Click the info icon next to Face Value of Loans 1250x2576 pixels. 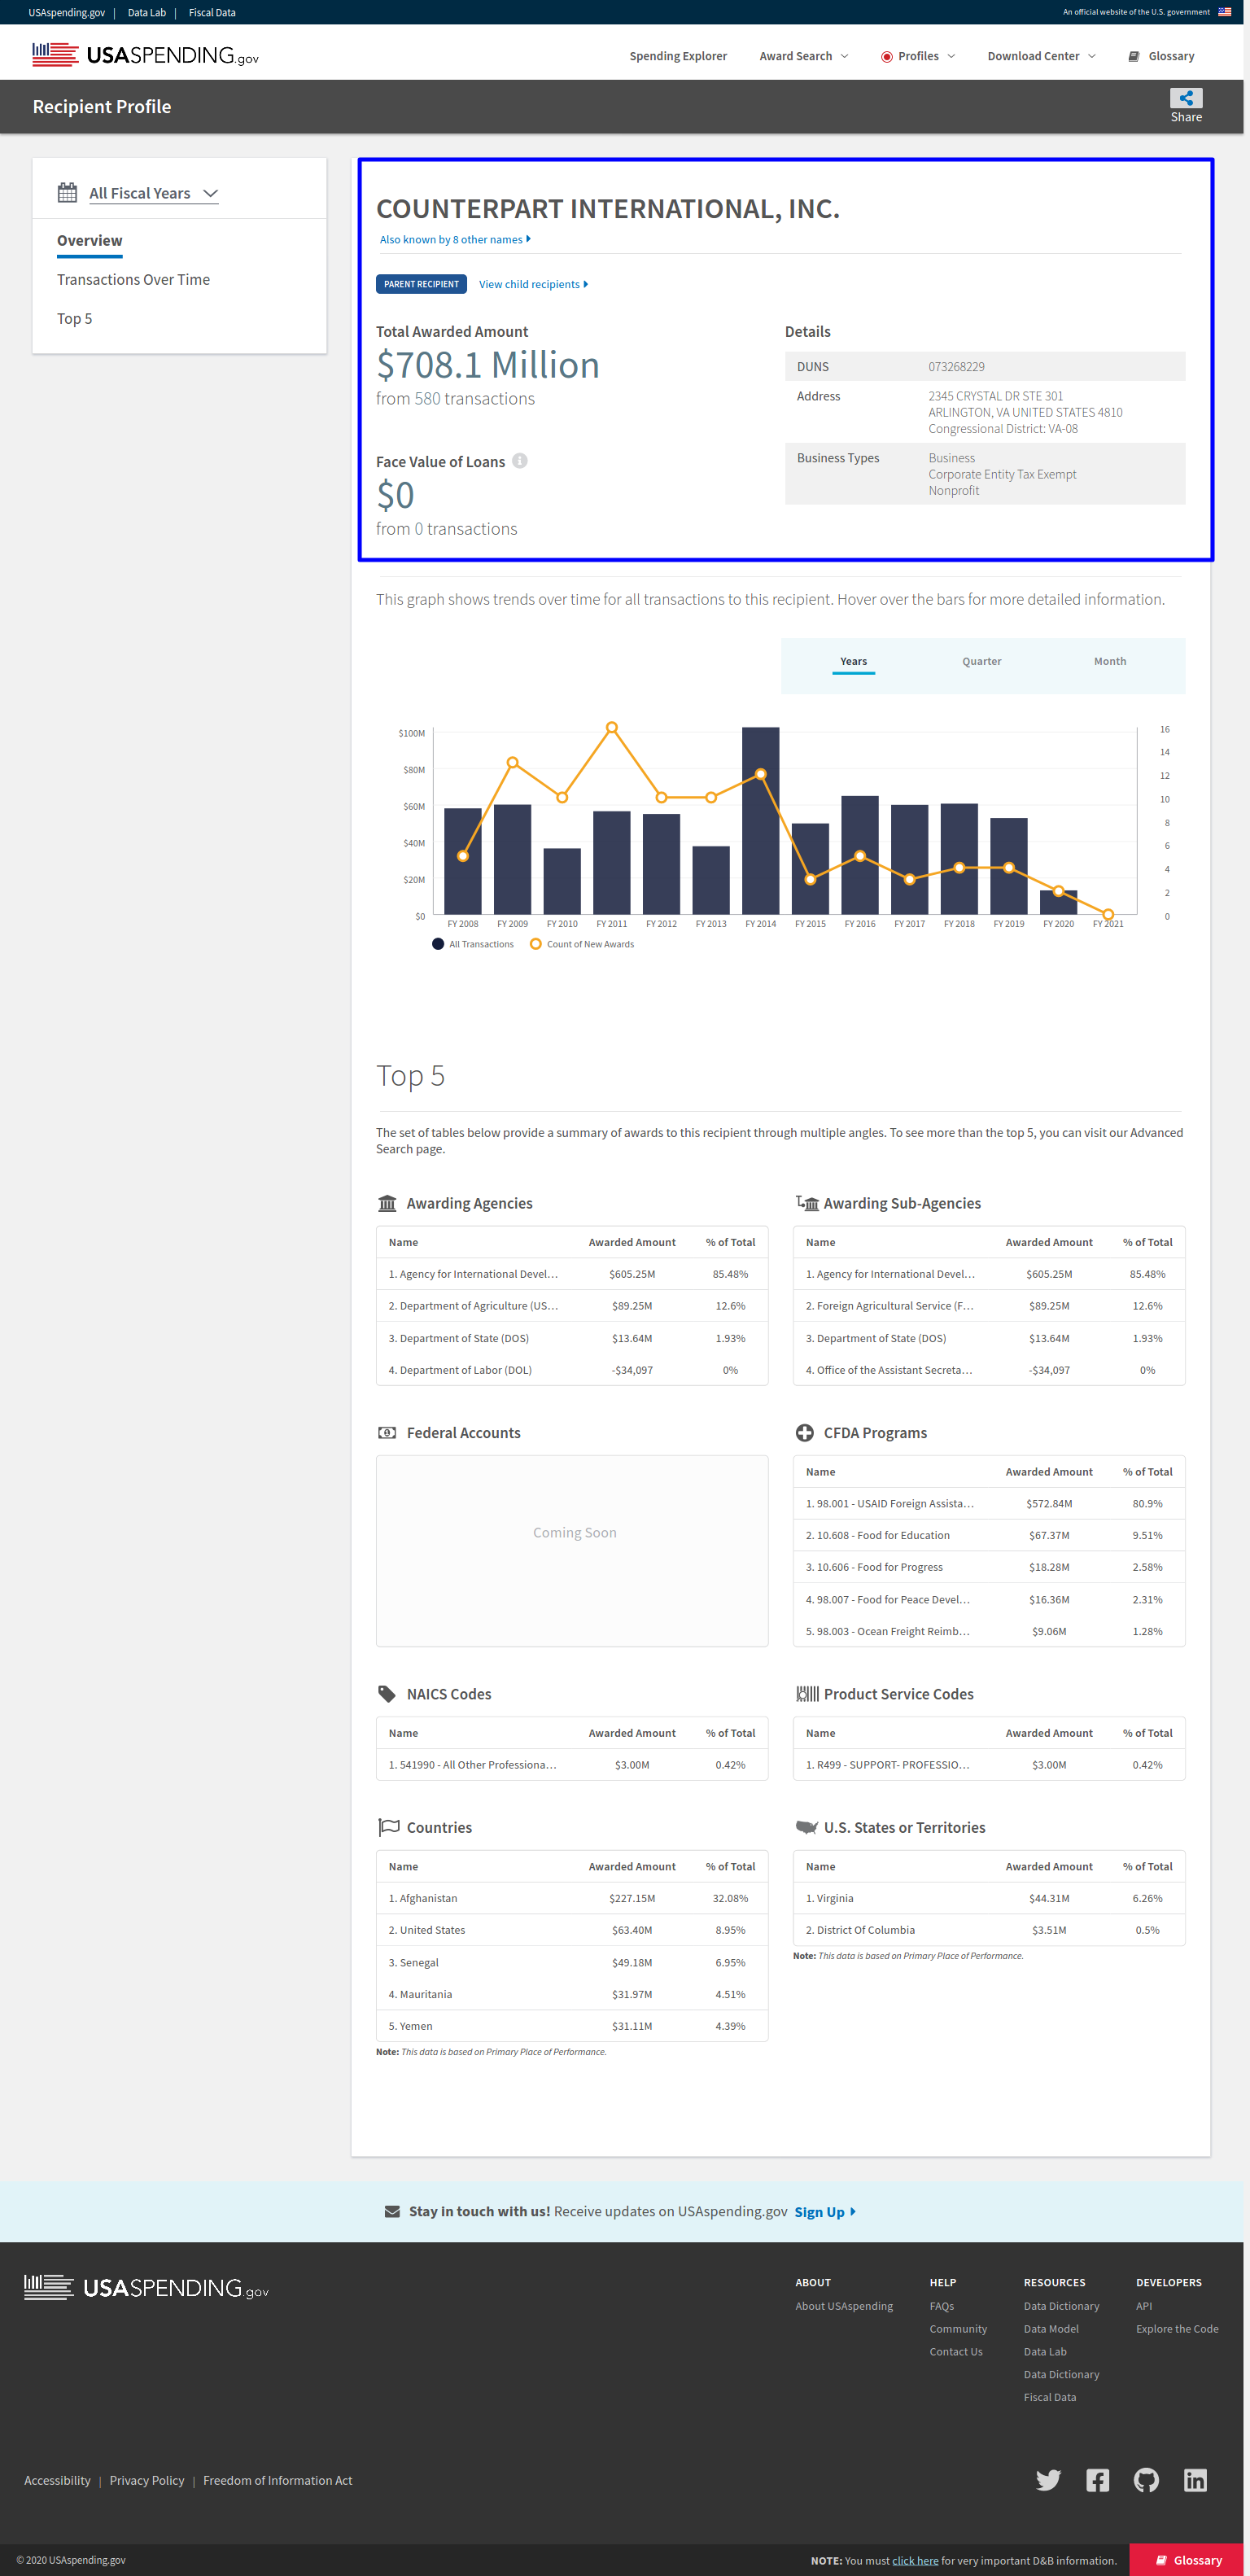click(520, 461)
